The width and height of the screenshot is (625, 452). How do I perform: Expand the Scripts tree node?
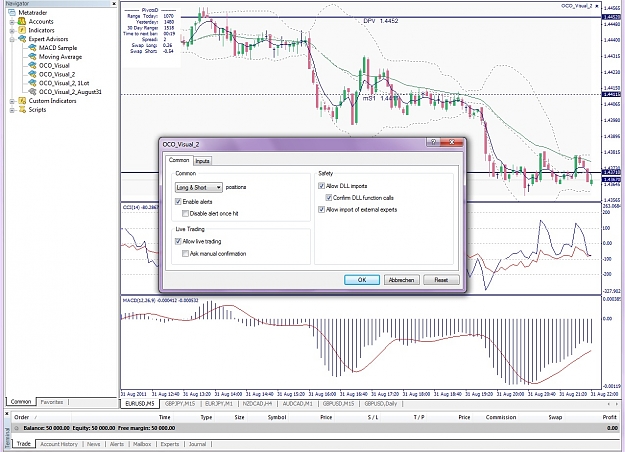(x=12, y=110)
